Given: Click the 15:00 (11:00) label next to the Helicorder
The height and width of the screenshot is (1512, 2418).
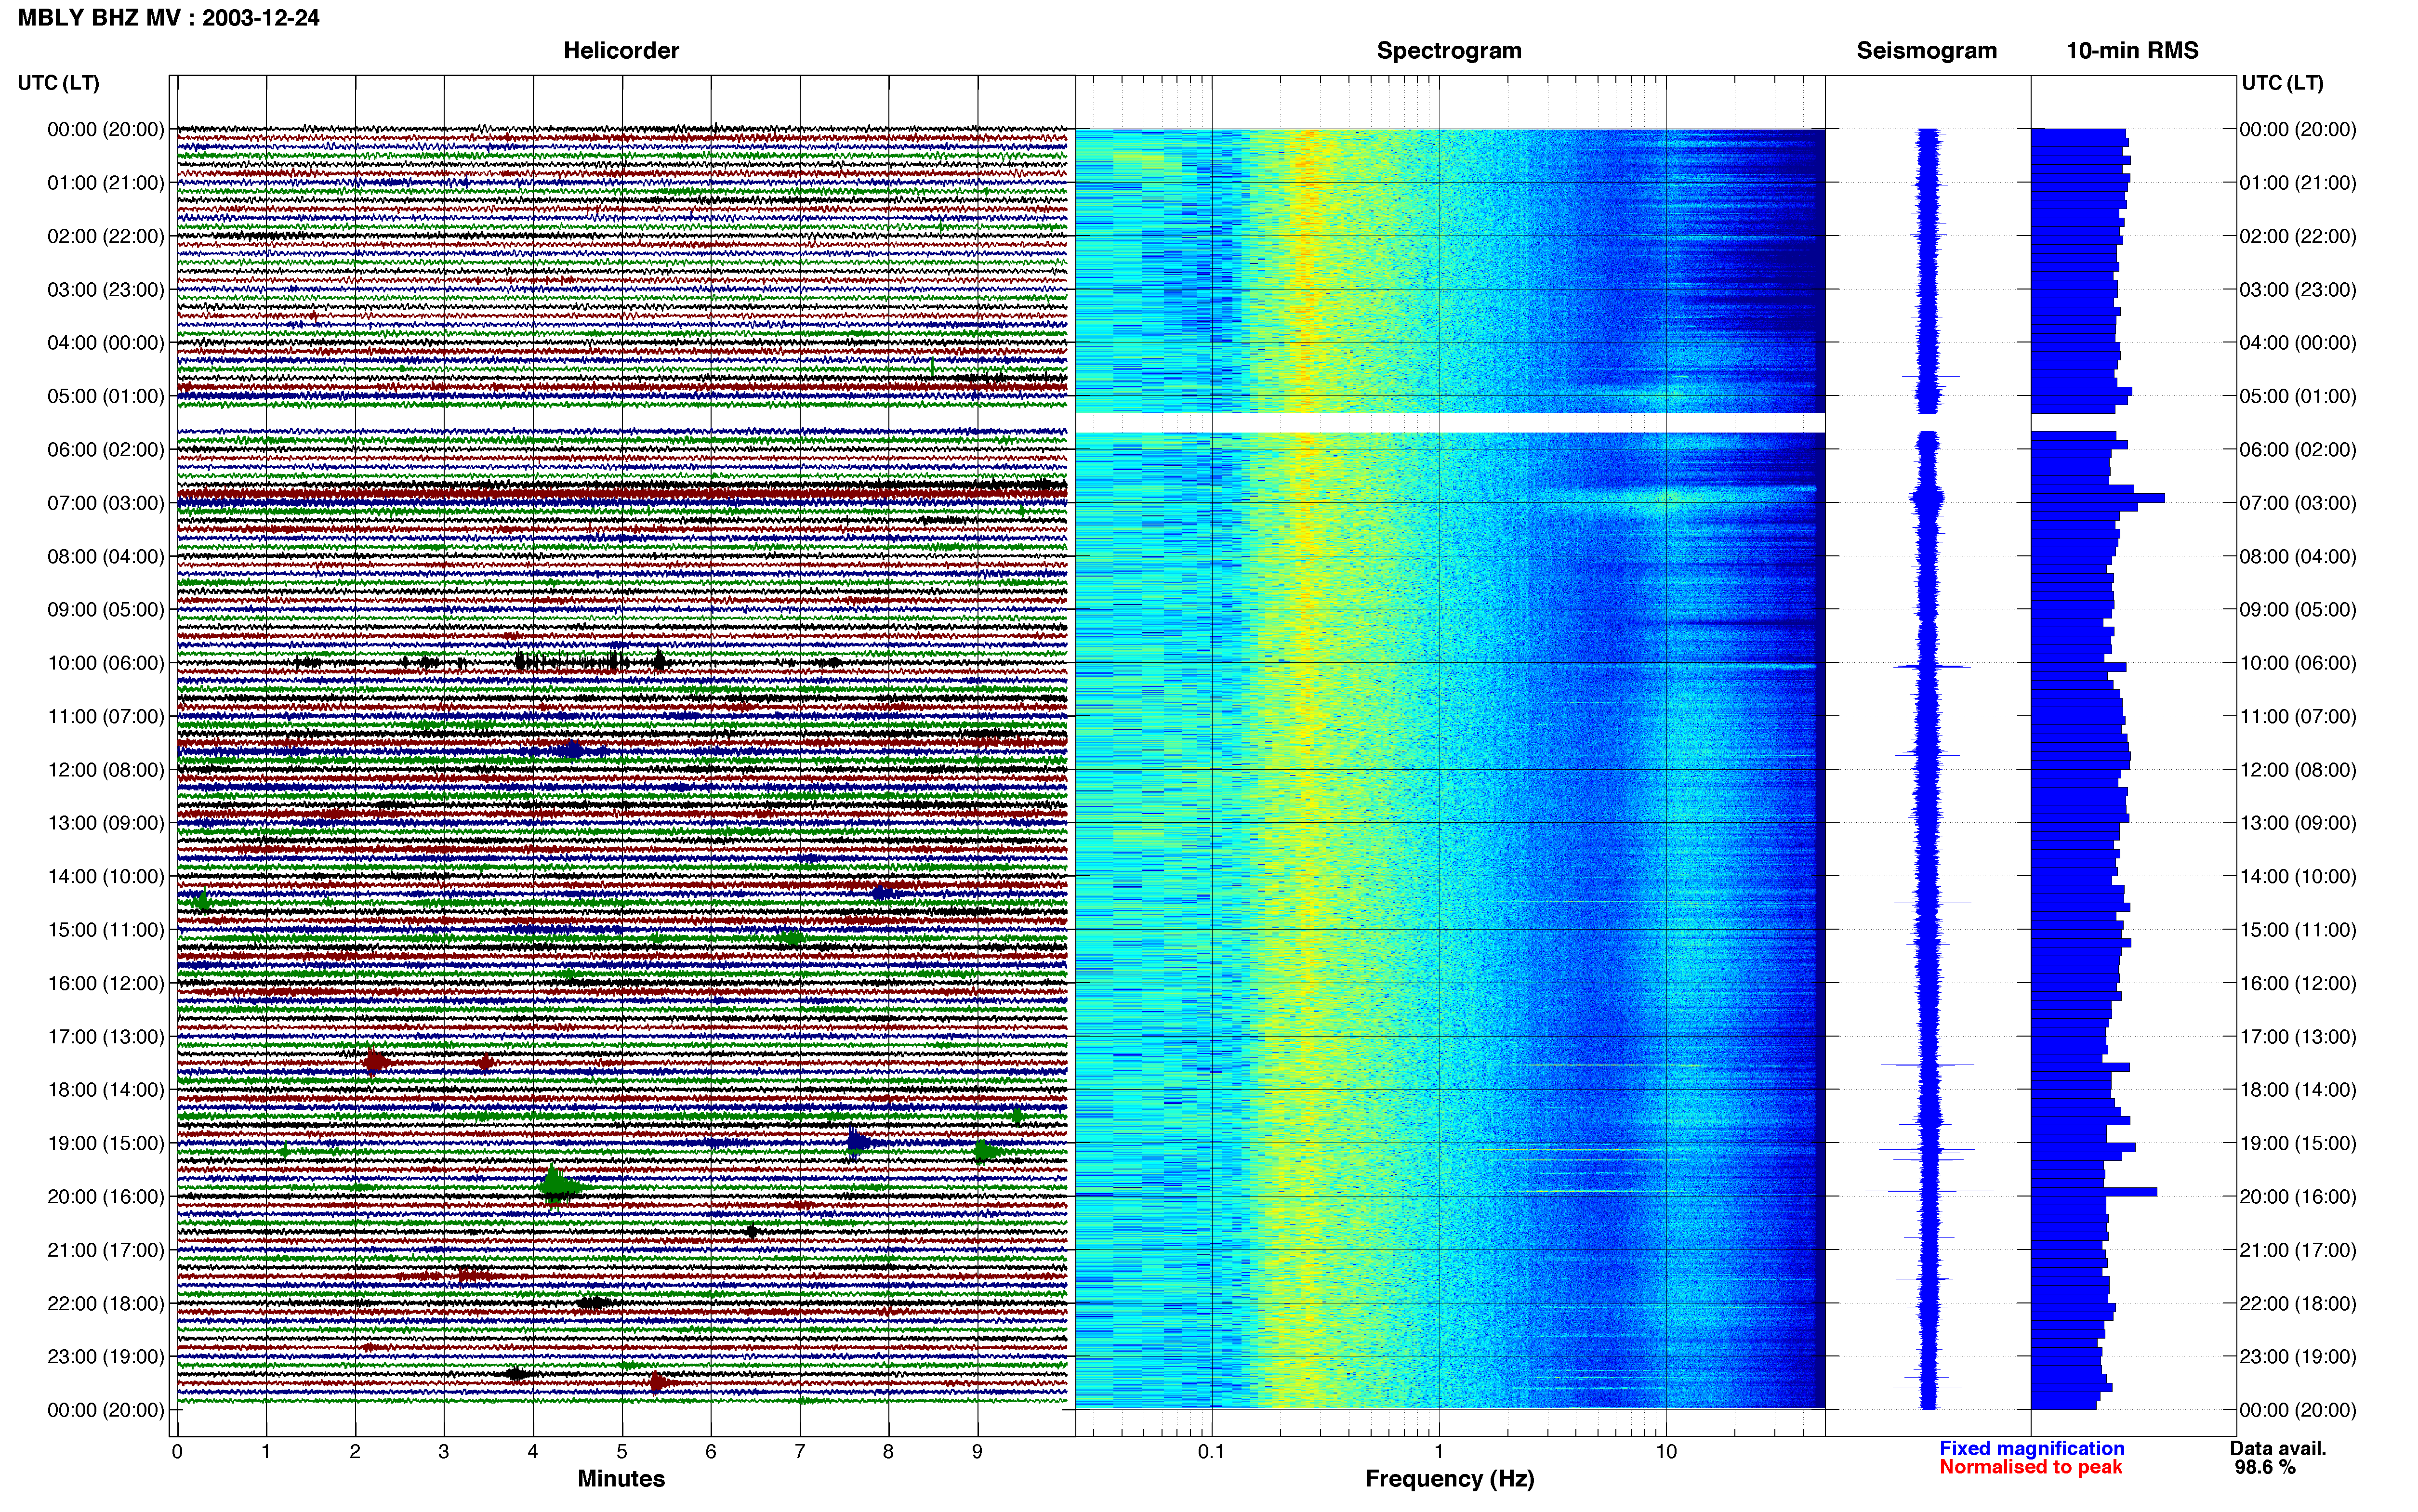Looking at the screenshot, I should (x=106, y=930).
